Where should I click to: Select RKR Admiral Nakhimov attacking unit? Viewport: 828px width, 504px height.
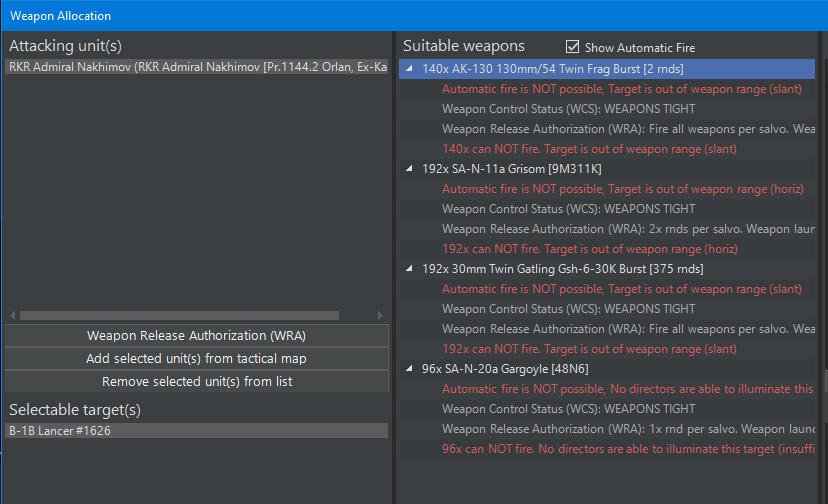(x=197, y=67)
